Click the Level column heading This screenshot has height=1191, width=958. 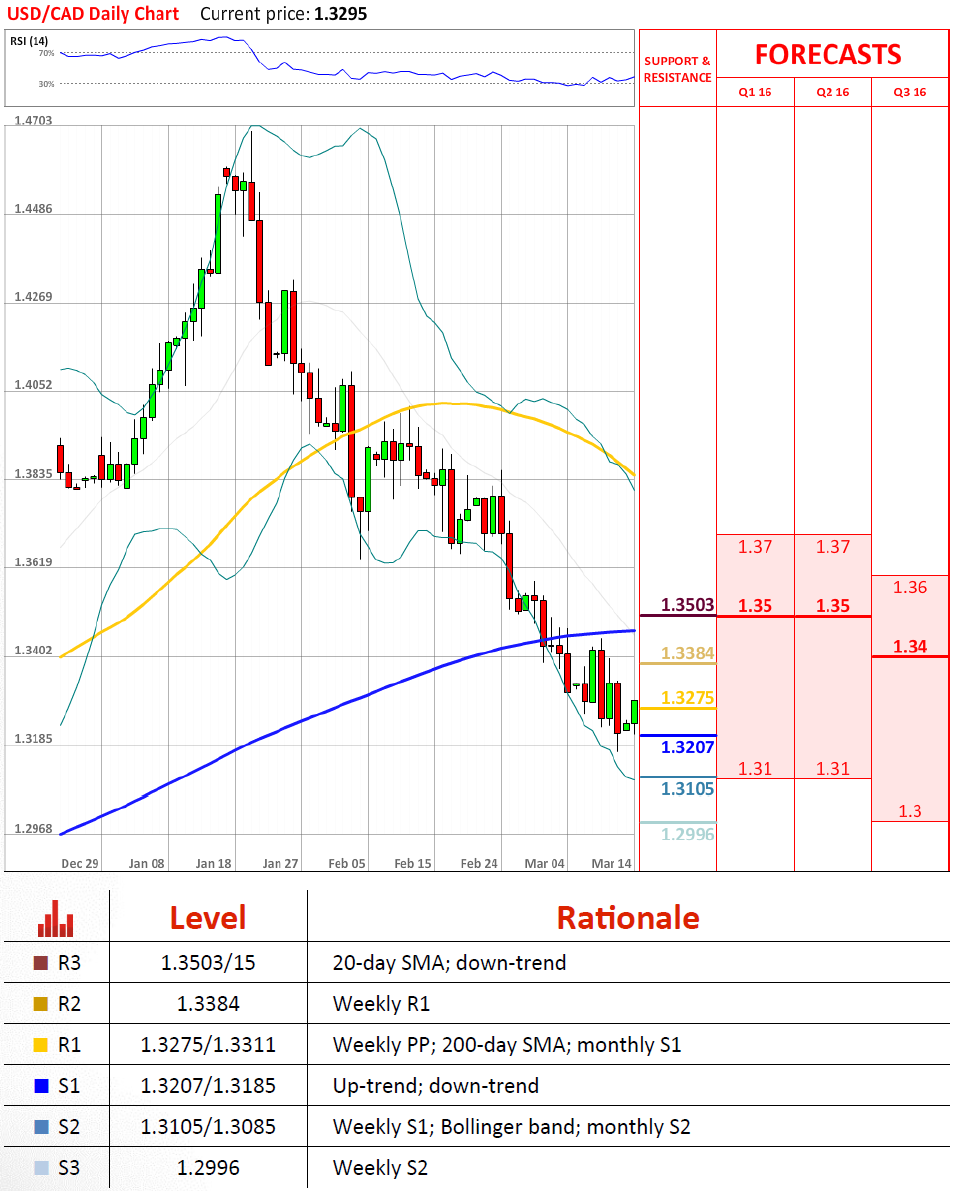[x=208, y=918]
